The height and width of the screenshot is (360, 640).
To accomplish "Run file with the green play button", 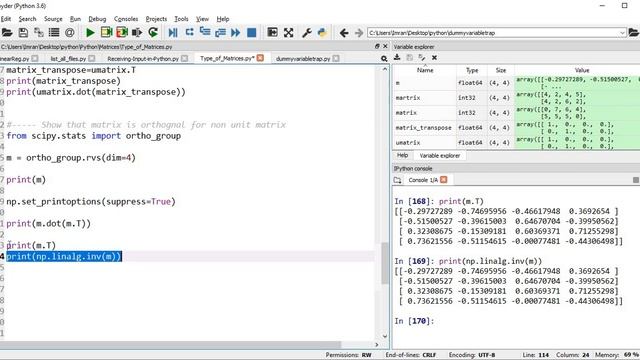I will pyautogui.click(x=90, y=32).
